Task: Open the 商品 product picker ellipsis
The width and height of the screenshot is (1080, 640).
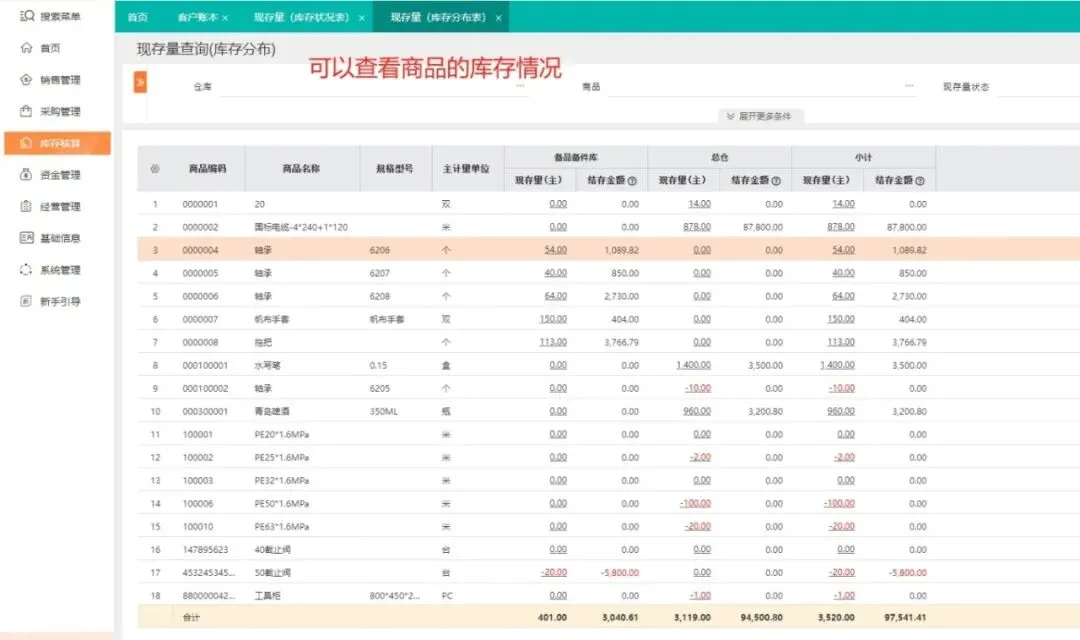Action: tap(908, 86)
